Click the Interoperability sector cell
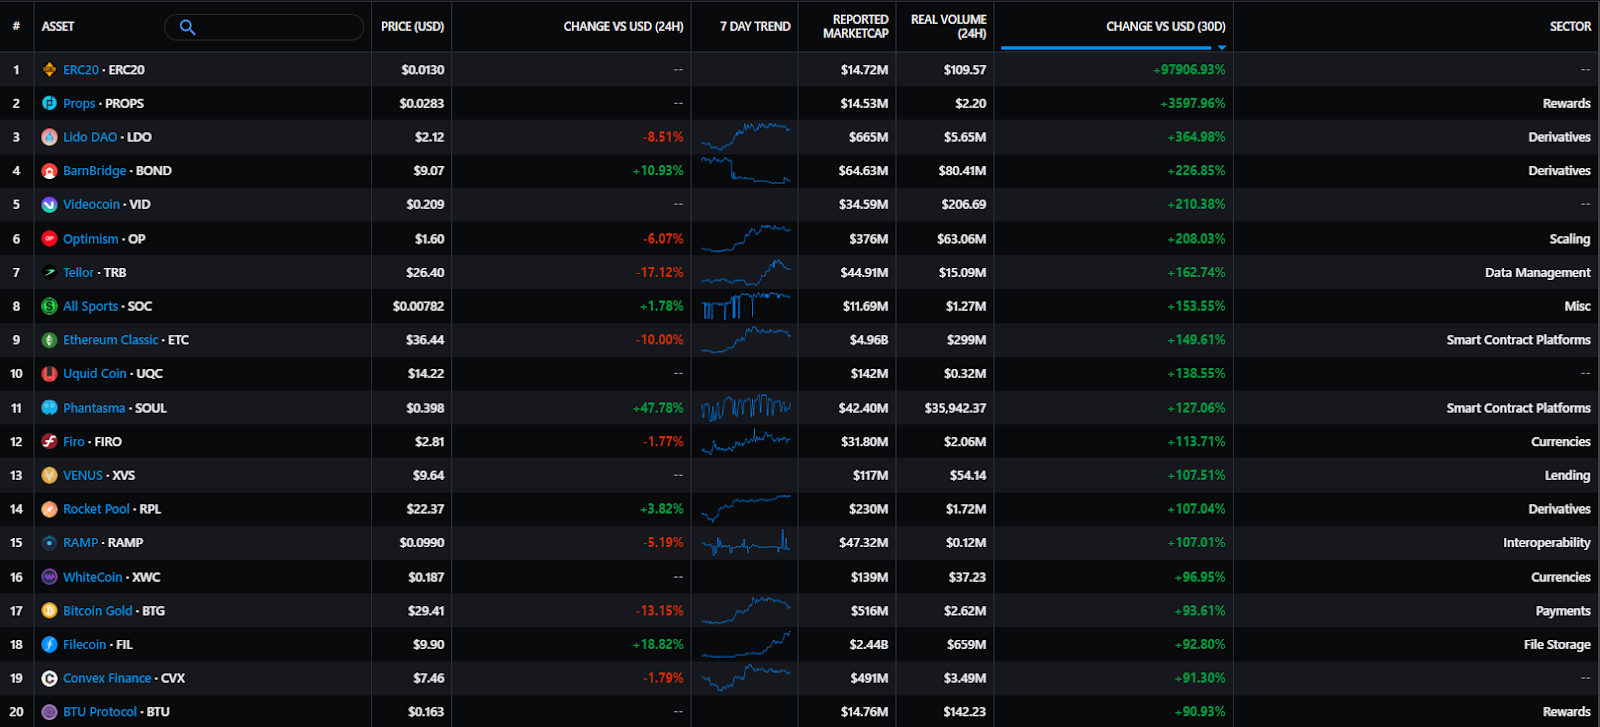The height and width of the screenshot is (727, 1600). (x=1547, y=542)
